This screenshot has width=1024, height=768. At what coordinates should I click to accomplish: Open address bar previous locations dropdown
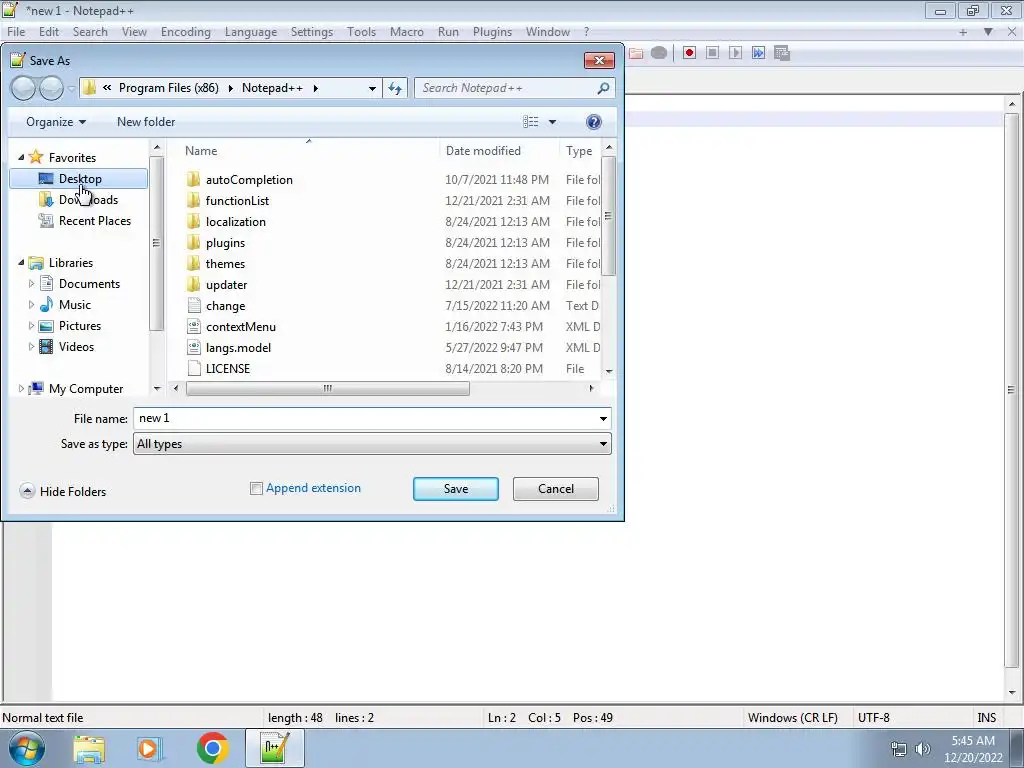coord(372,88)
